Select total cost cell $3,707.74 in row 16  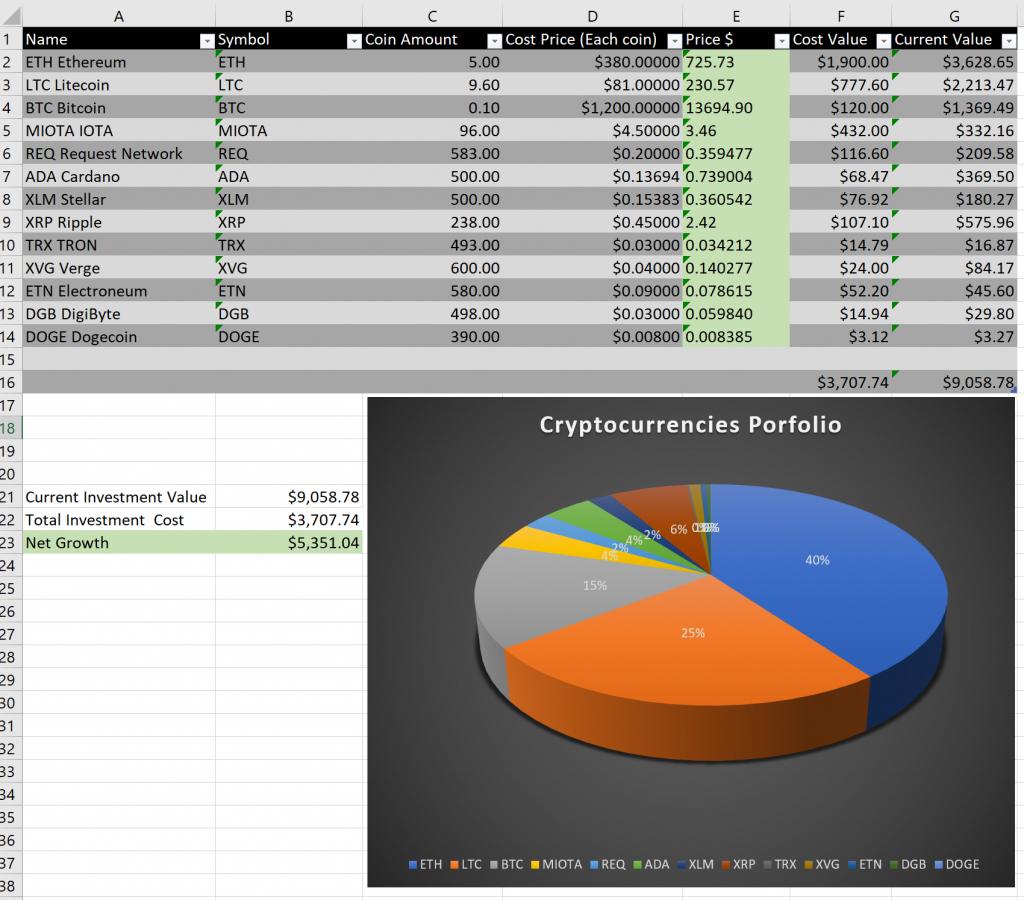pos(840,382)
